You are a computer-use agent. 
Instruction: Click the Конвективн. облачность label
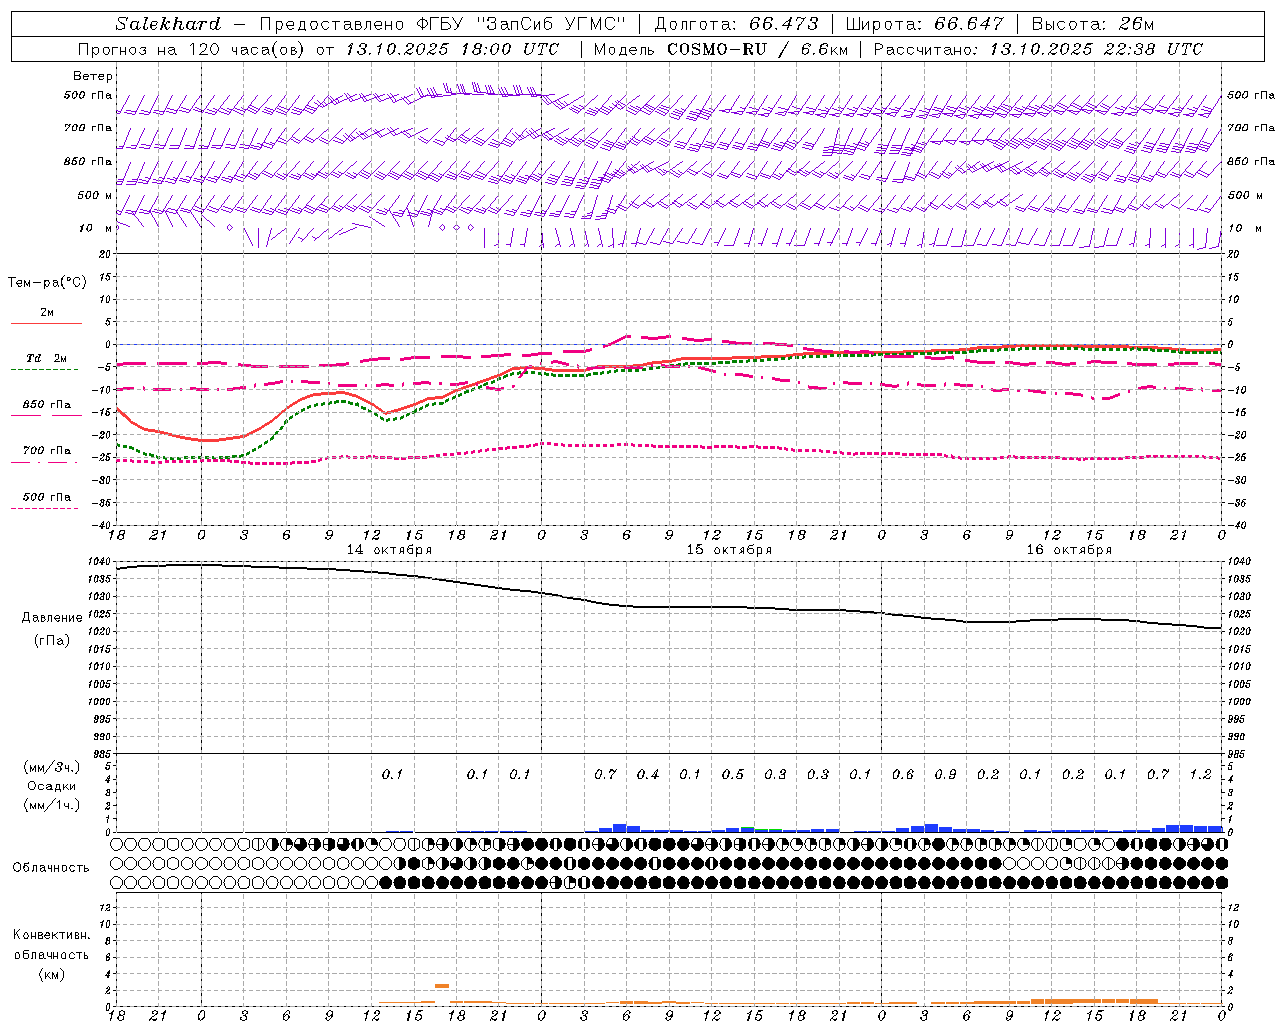tap(51, 945)
